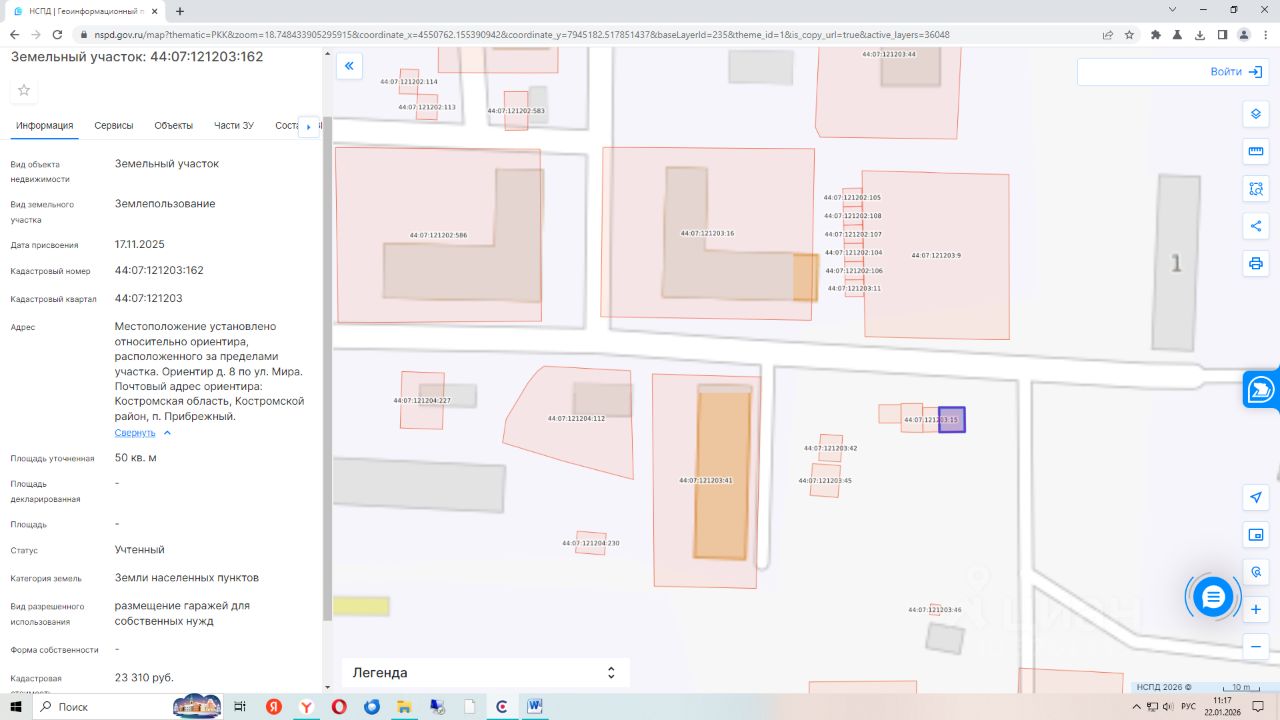Image resolution: width=1280 pixels, height=720 pixels.
Task: Open the blue side widget tab
Action: pyautogui.click(x=1262, y=389)
